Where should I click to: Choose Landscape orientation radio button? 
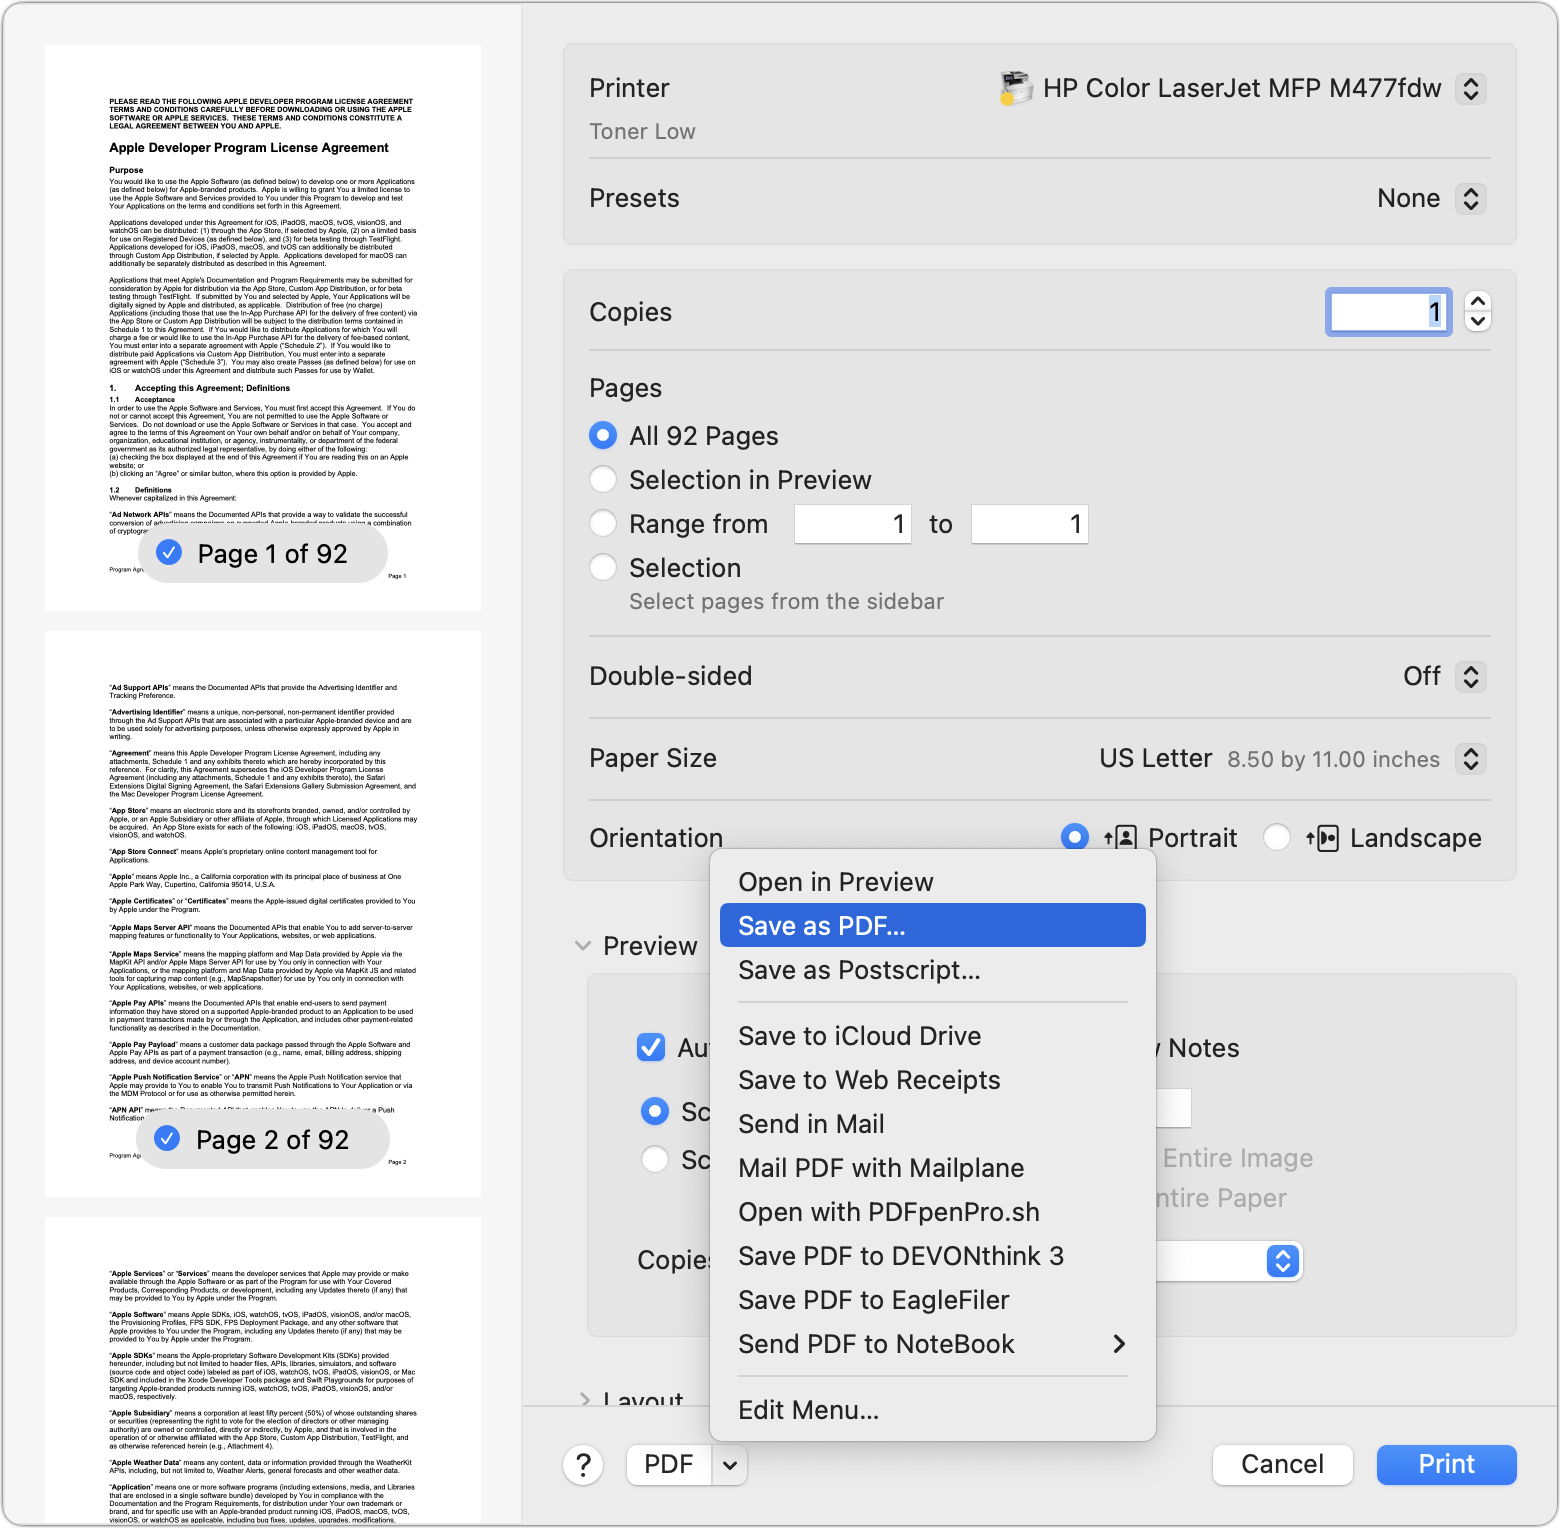1277,837
